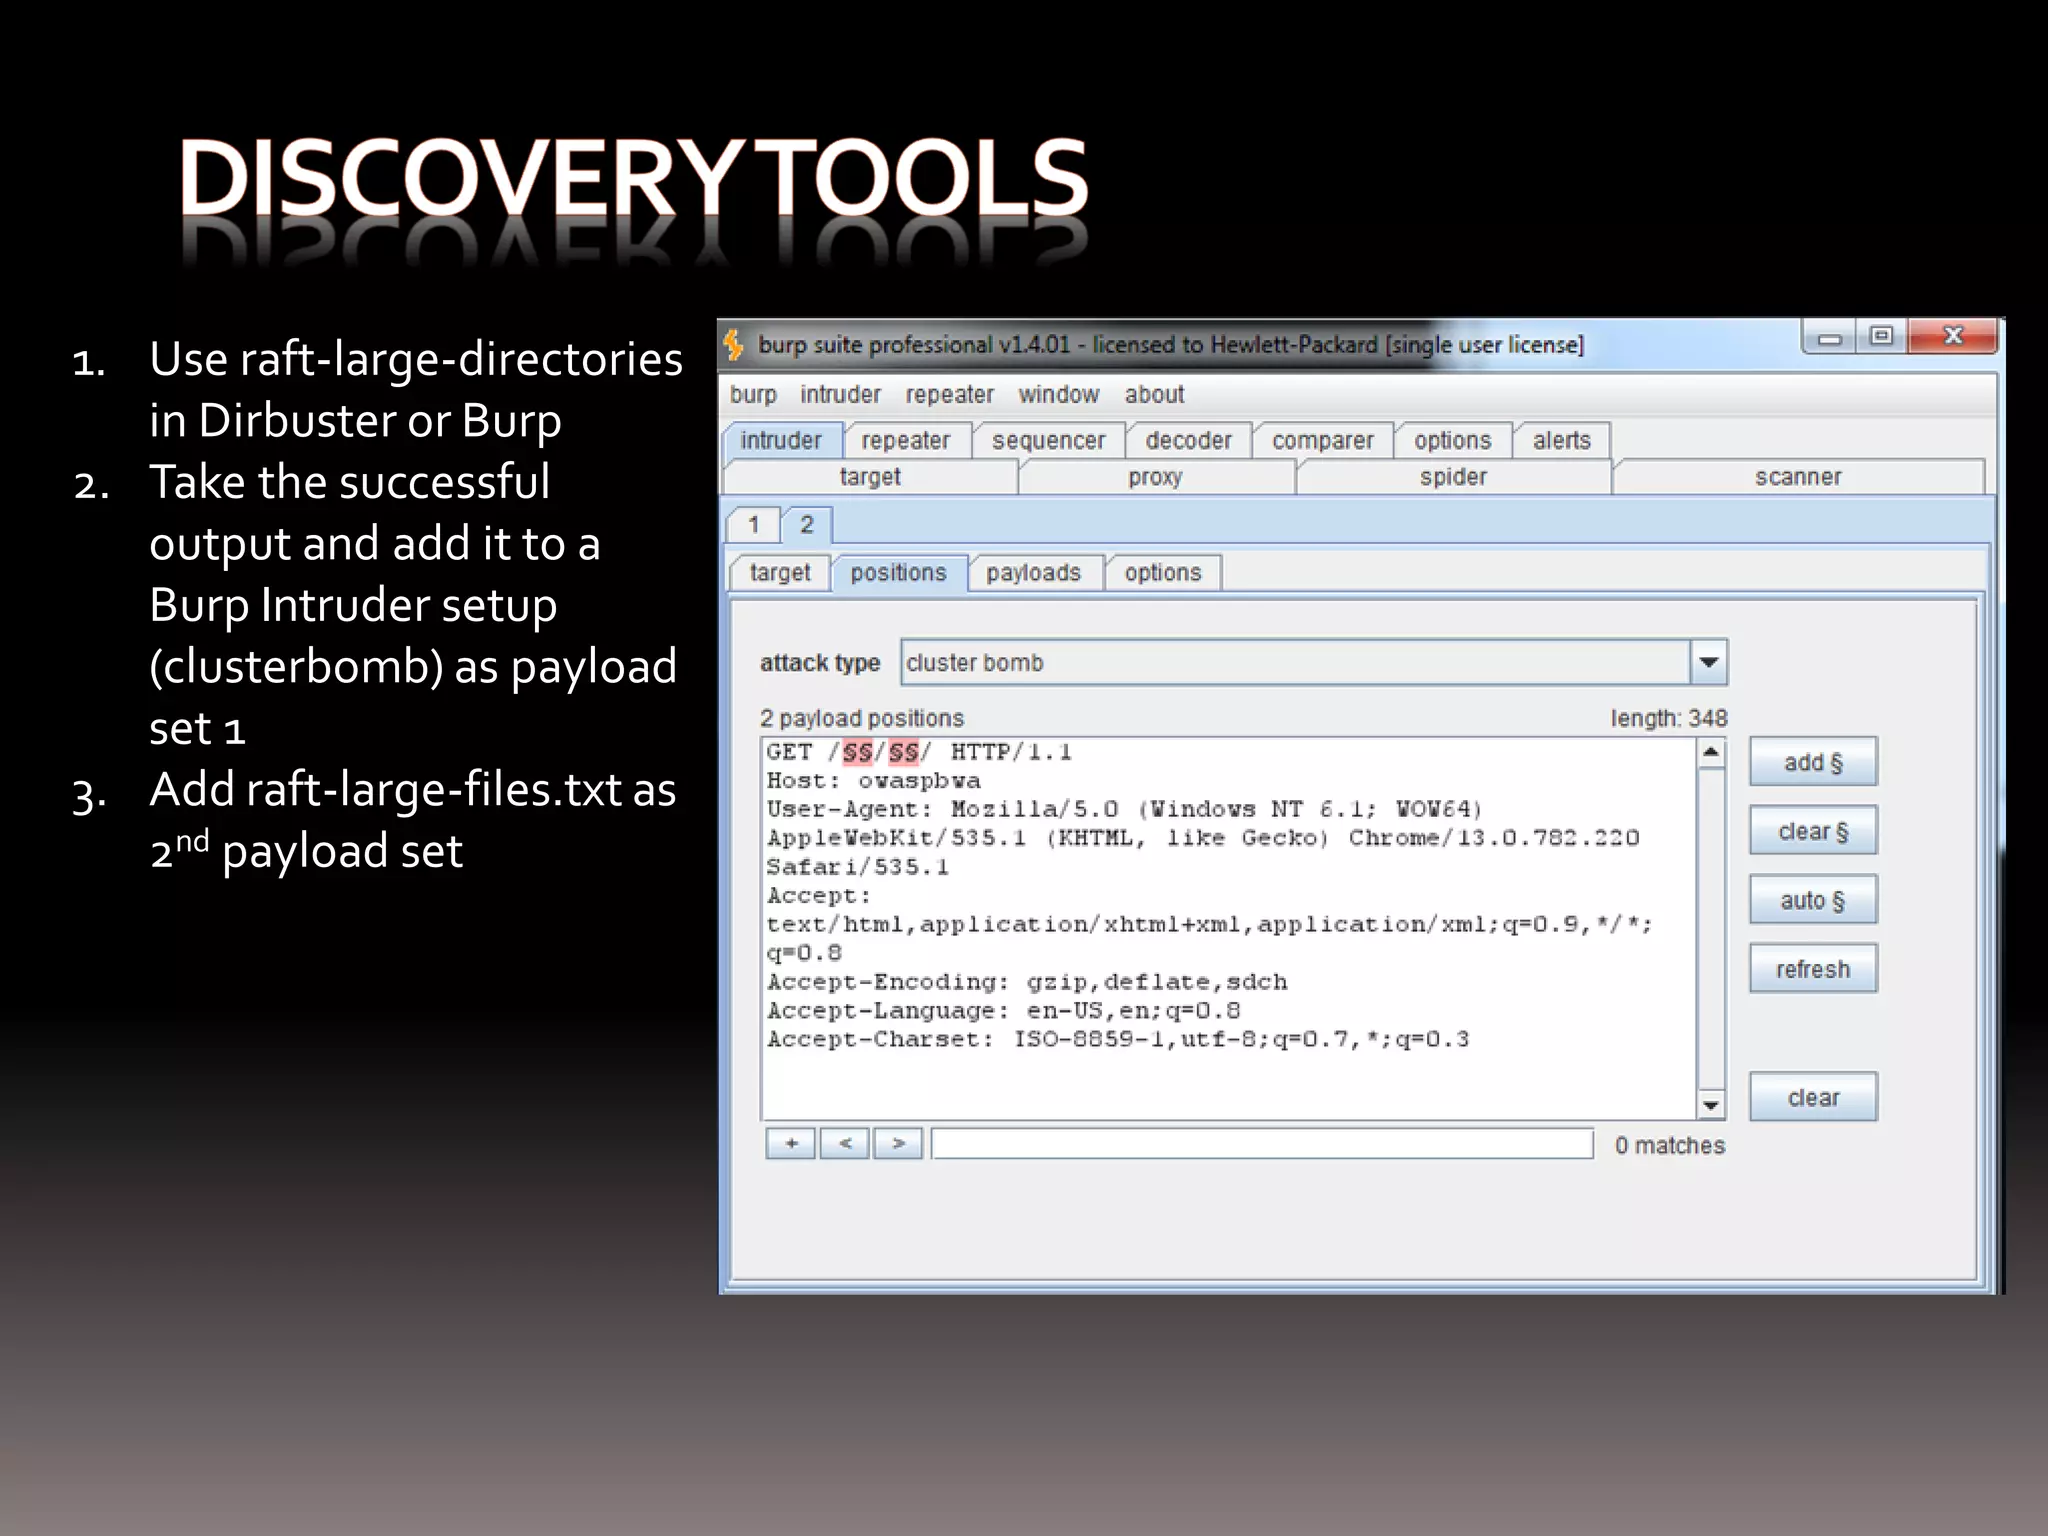This screenshot has width=2048, height=1536.
Task: Open the top-level target tab
Action: [x=870, y=477]
